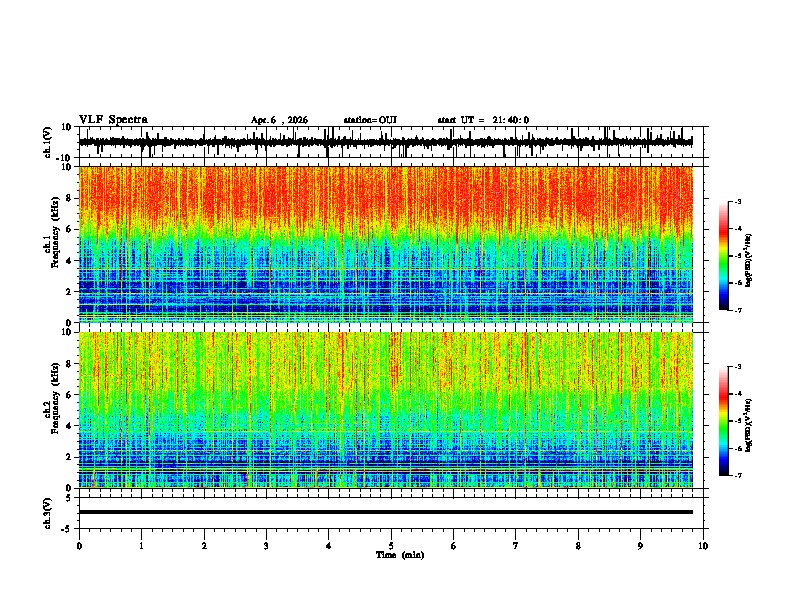Click the "-3" label on ch.1 color scale
The width and height of the screenshot is (792, 612).
click(737, 201)
